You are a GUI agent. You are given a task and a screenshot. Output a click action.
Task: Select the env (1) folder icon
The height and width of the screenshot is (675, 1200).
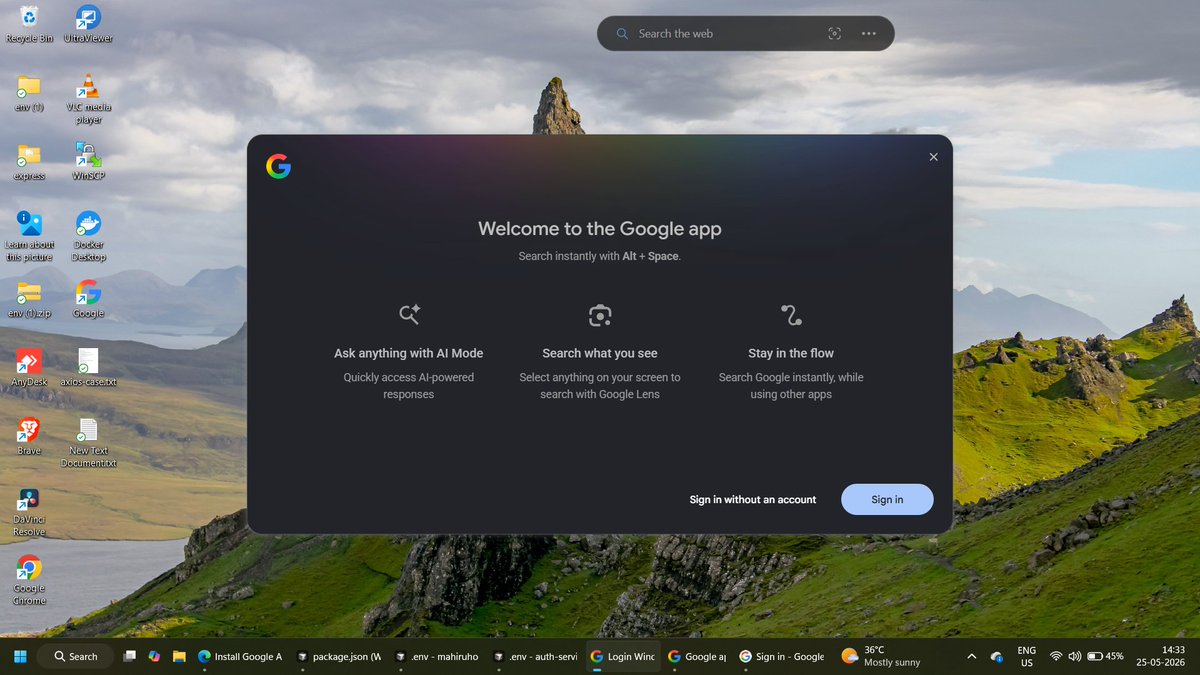click(29, 93)
